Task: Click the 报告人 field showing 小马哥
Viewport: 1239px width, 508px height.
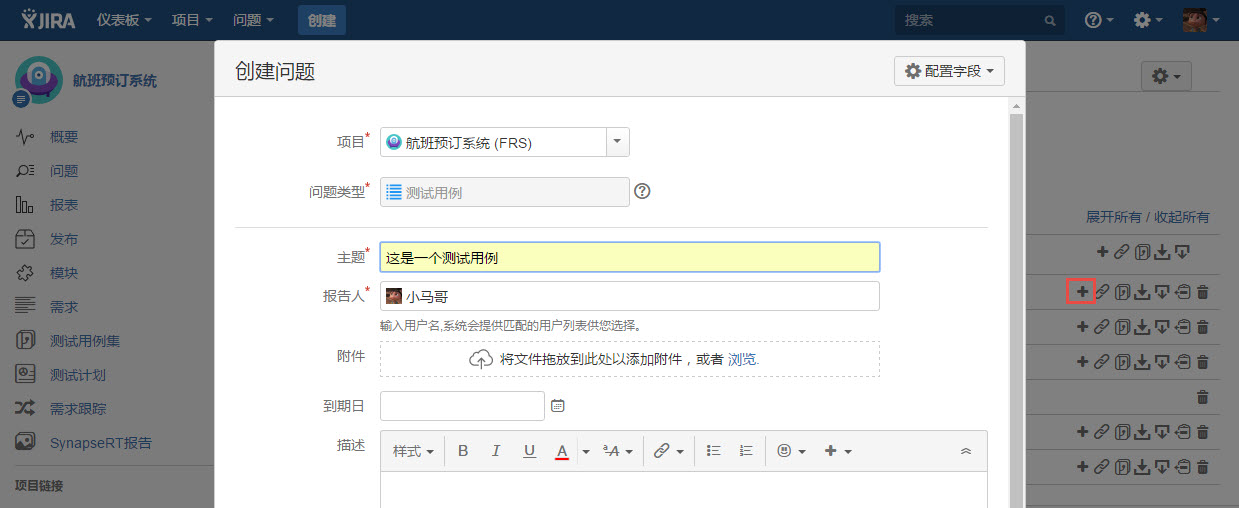Action: (x=630, y=296)
